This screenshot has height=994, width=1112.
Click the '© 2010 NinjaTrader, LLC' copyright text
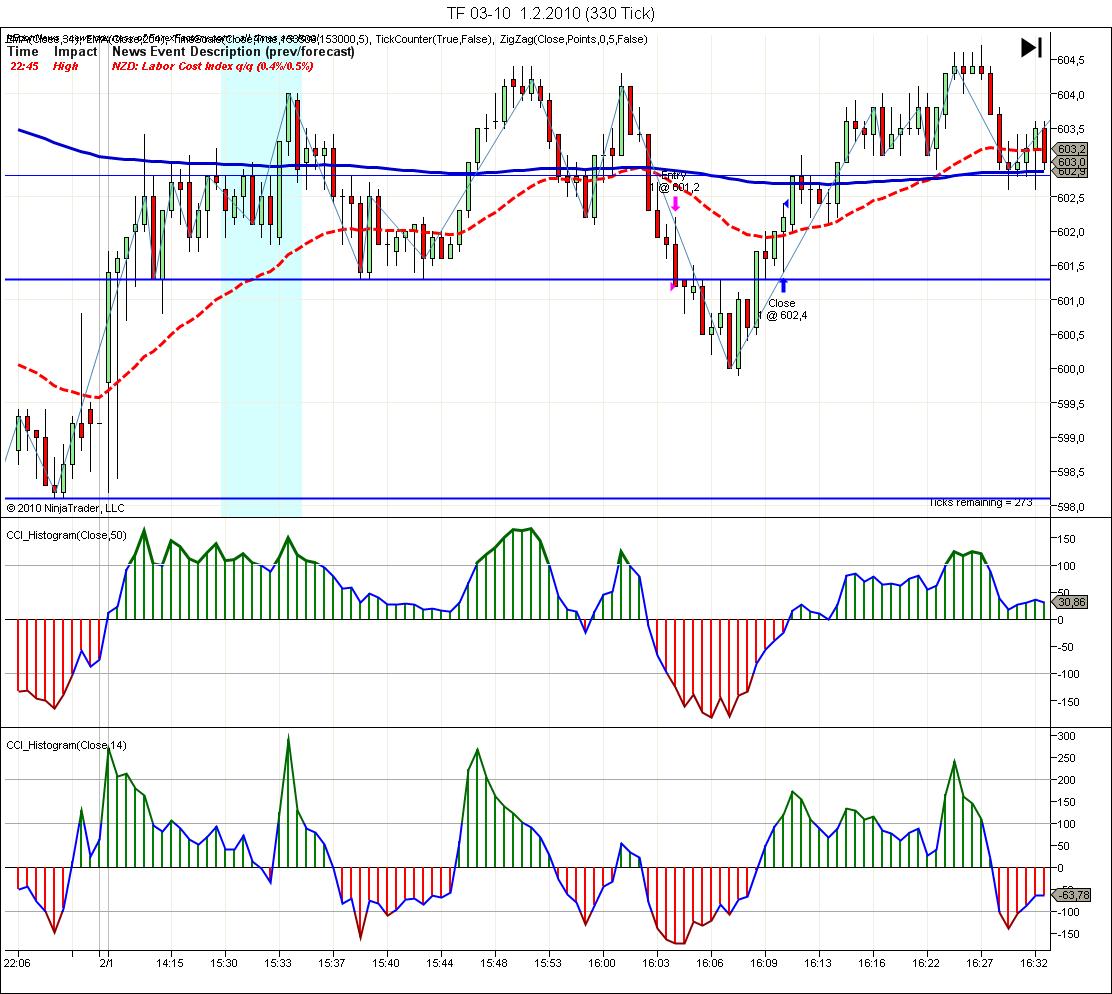66,507
